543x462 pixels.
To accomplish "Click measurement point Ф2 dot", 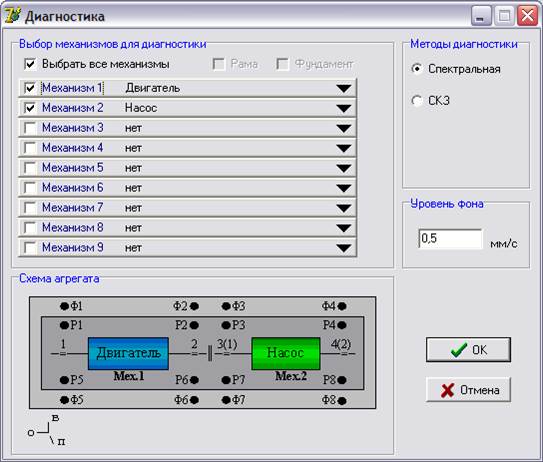I will [x=194, y=306].
